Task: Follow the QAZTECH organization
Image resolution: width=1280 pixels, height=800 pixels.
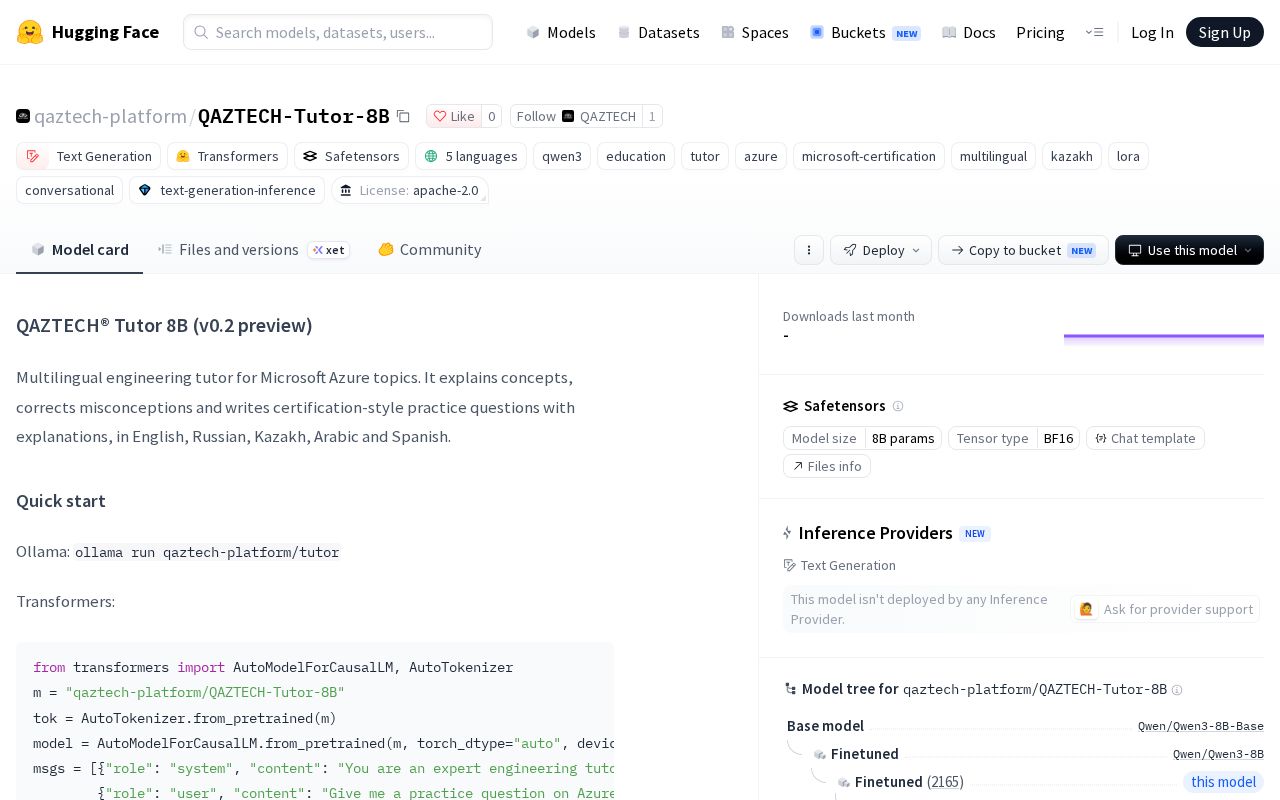Action: (576, 116)
